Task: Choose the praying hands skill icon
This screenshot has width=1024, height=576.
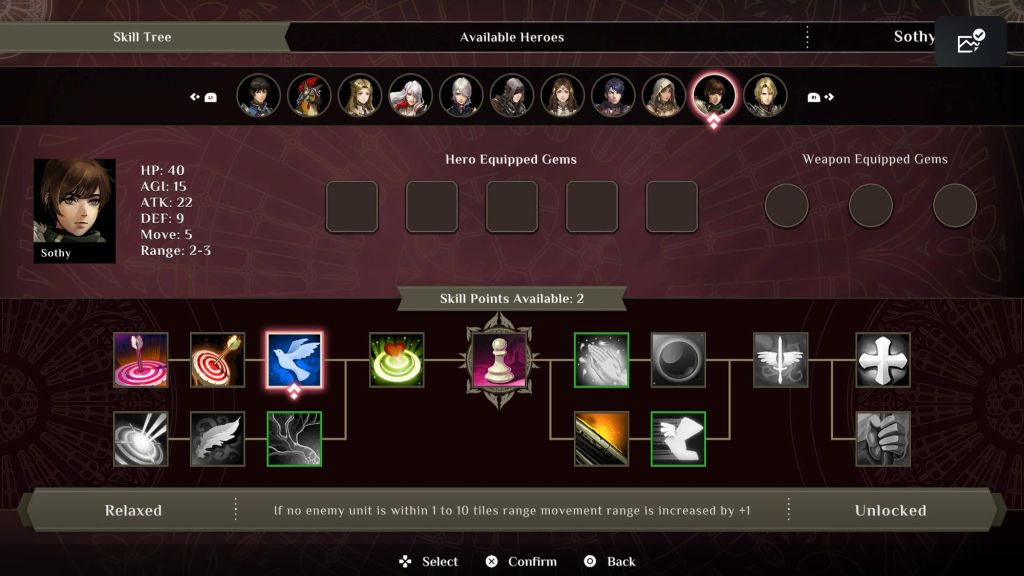Action: tap(601, 360)
